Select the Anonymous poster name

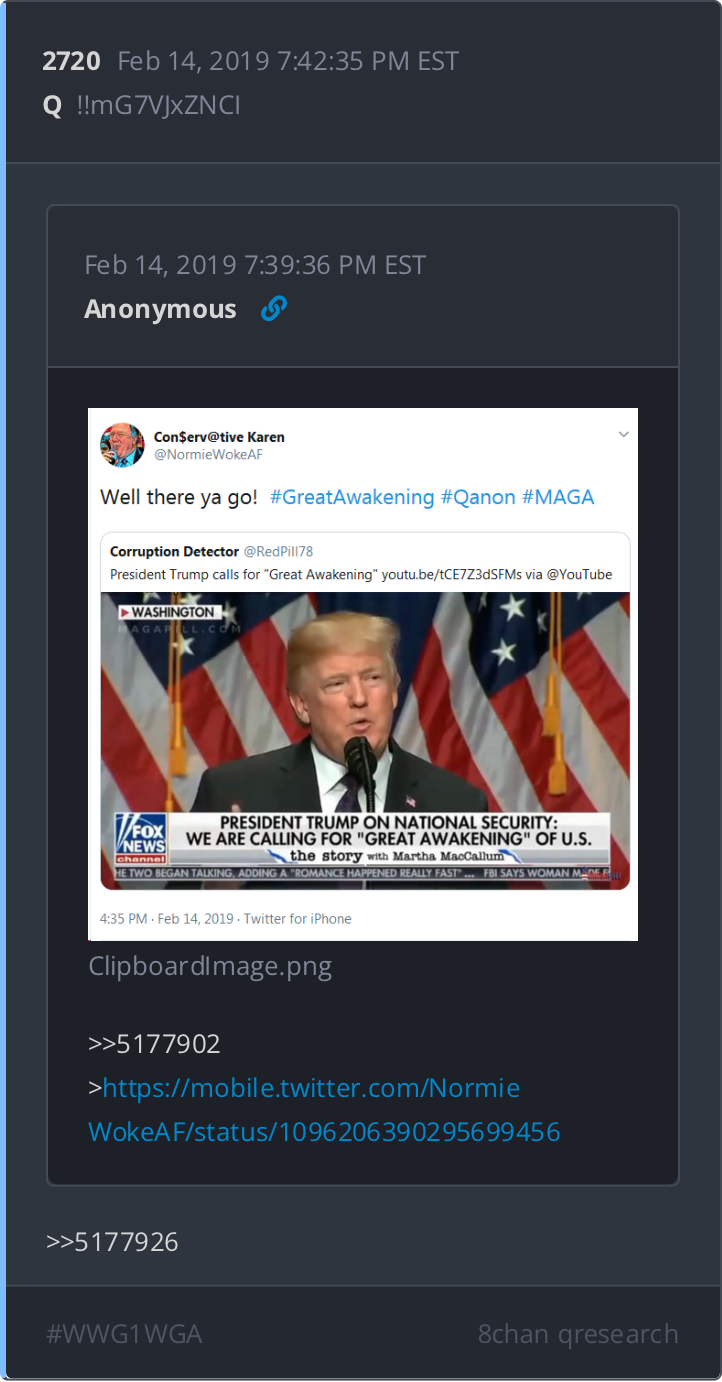pos(160,309)
